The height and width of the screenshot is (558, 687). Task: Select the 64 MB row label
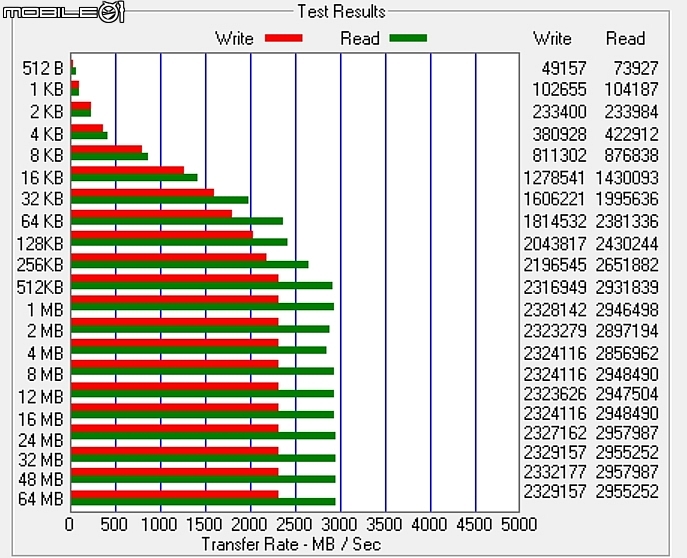tap(41, 499)
